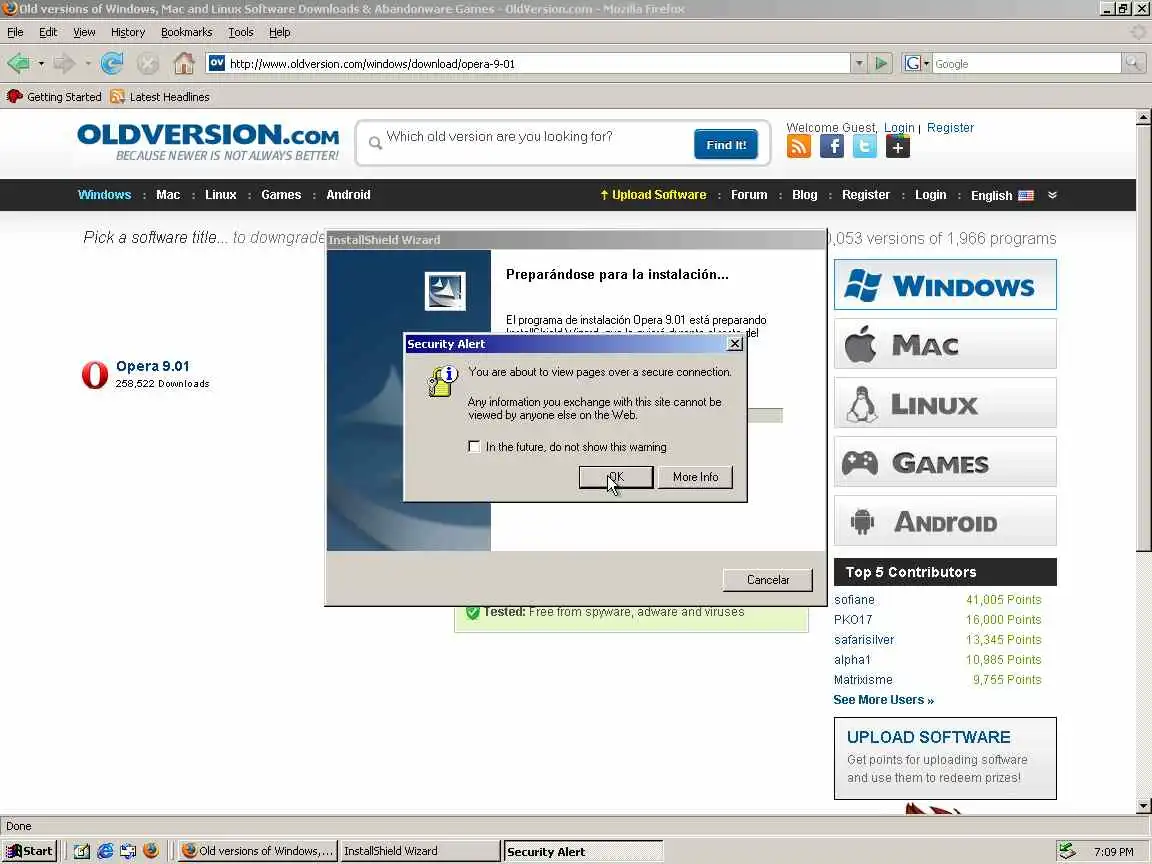Click Firefox back arrow button

(x=18, y=63)
